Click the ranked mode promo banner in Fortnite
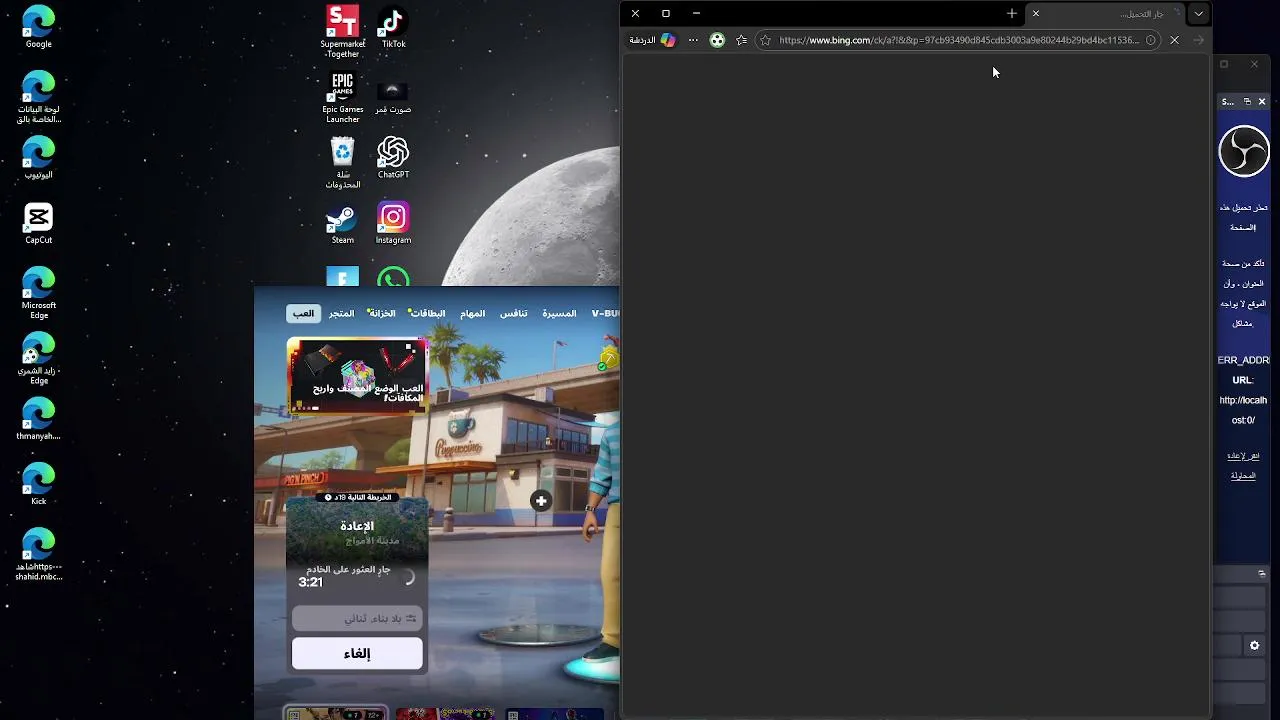This screenshot has height=720, width=1280. (x=357, y=375)
